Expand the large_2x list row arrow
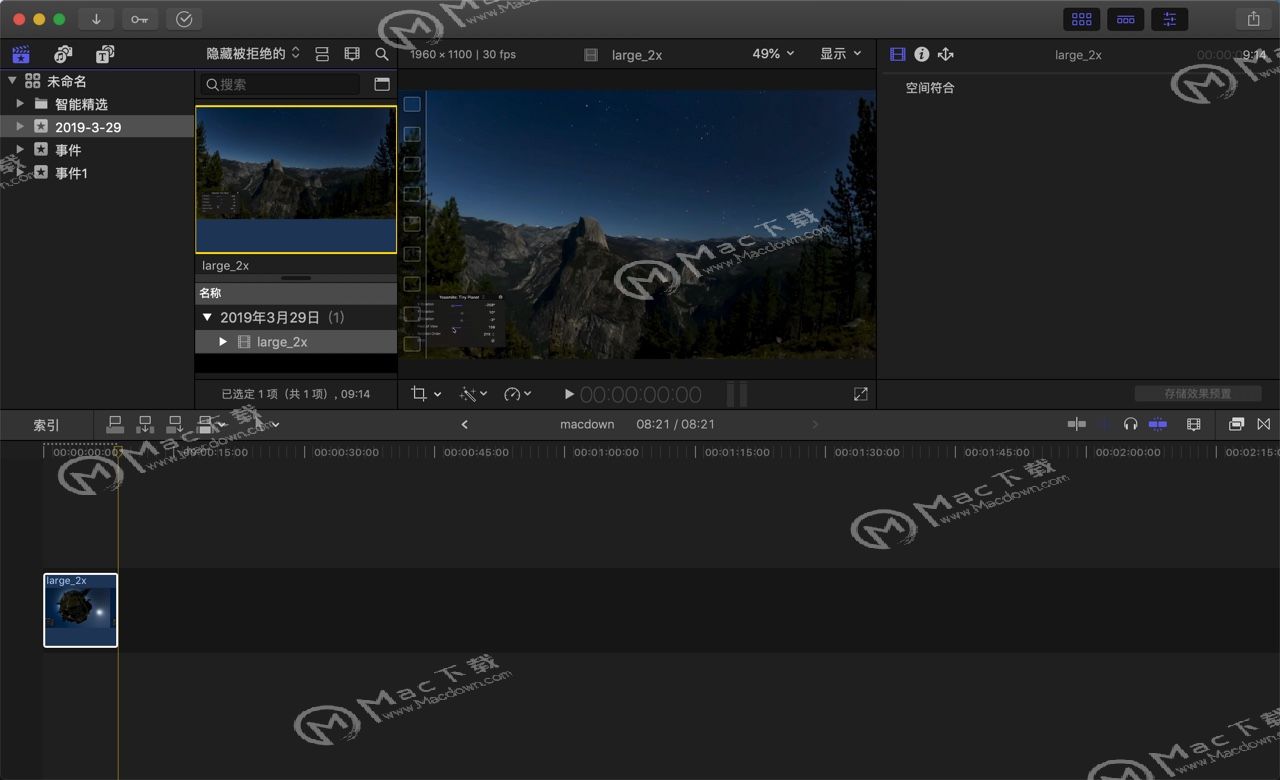1280x780 pixels. click(223, 342)
